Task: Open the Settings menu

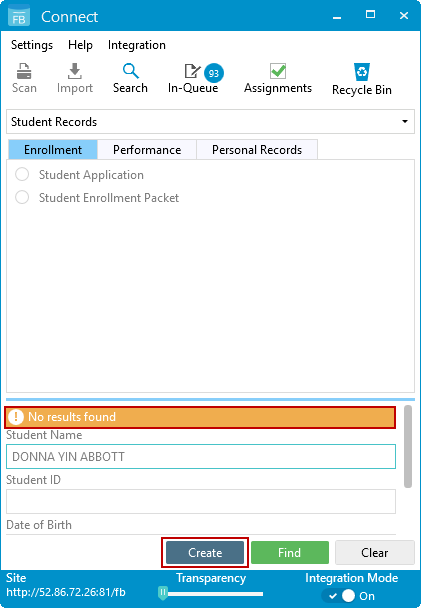Action: tap(32, 45)
